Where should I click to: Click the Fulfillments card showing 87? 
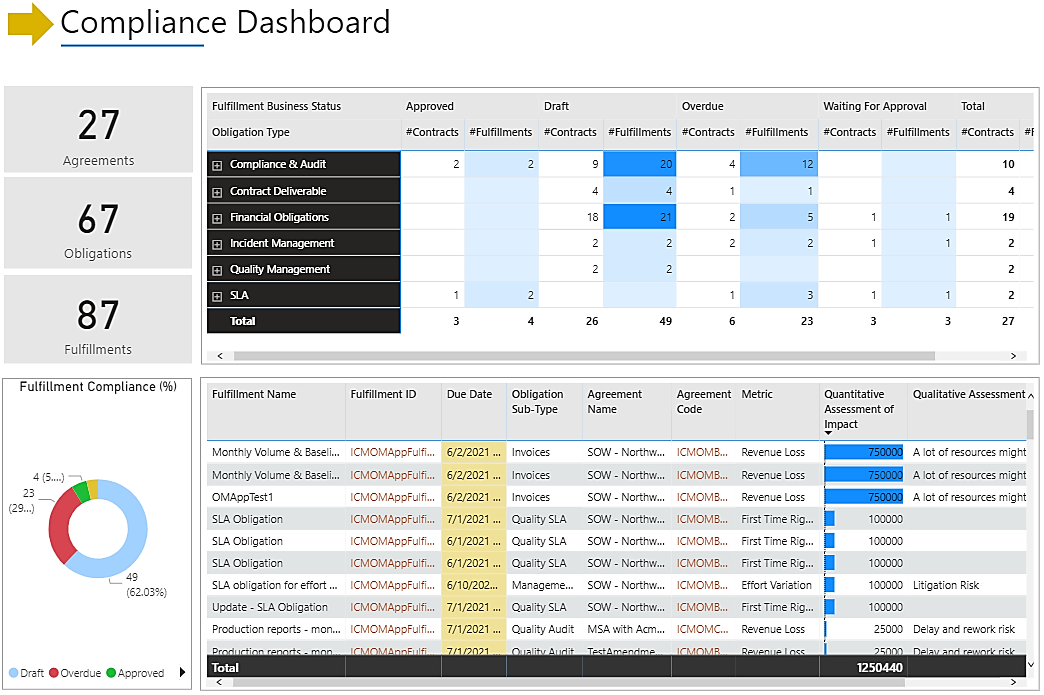click(x=98, y=319)
